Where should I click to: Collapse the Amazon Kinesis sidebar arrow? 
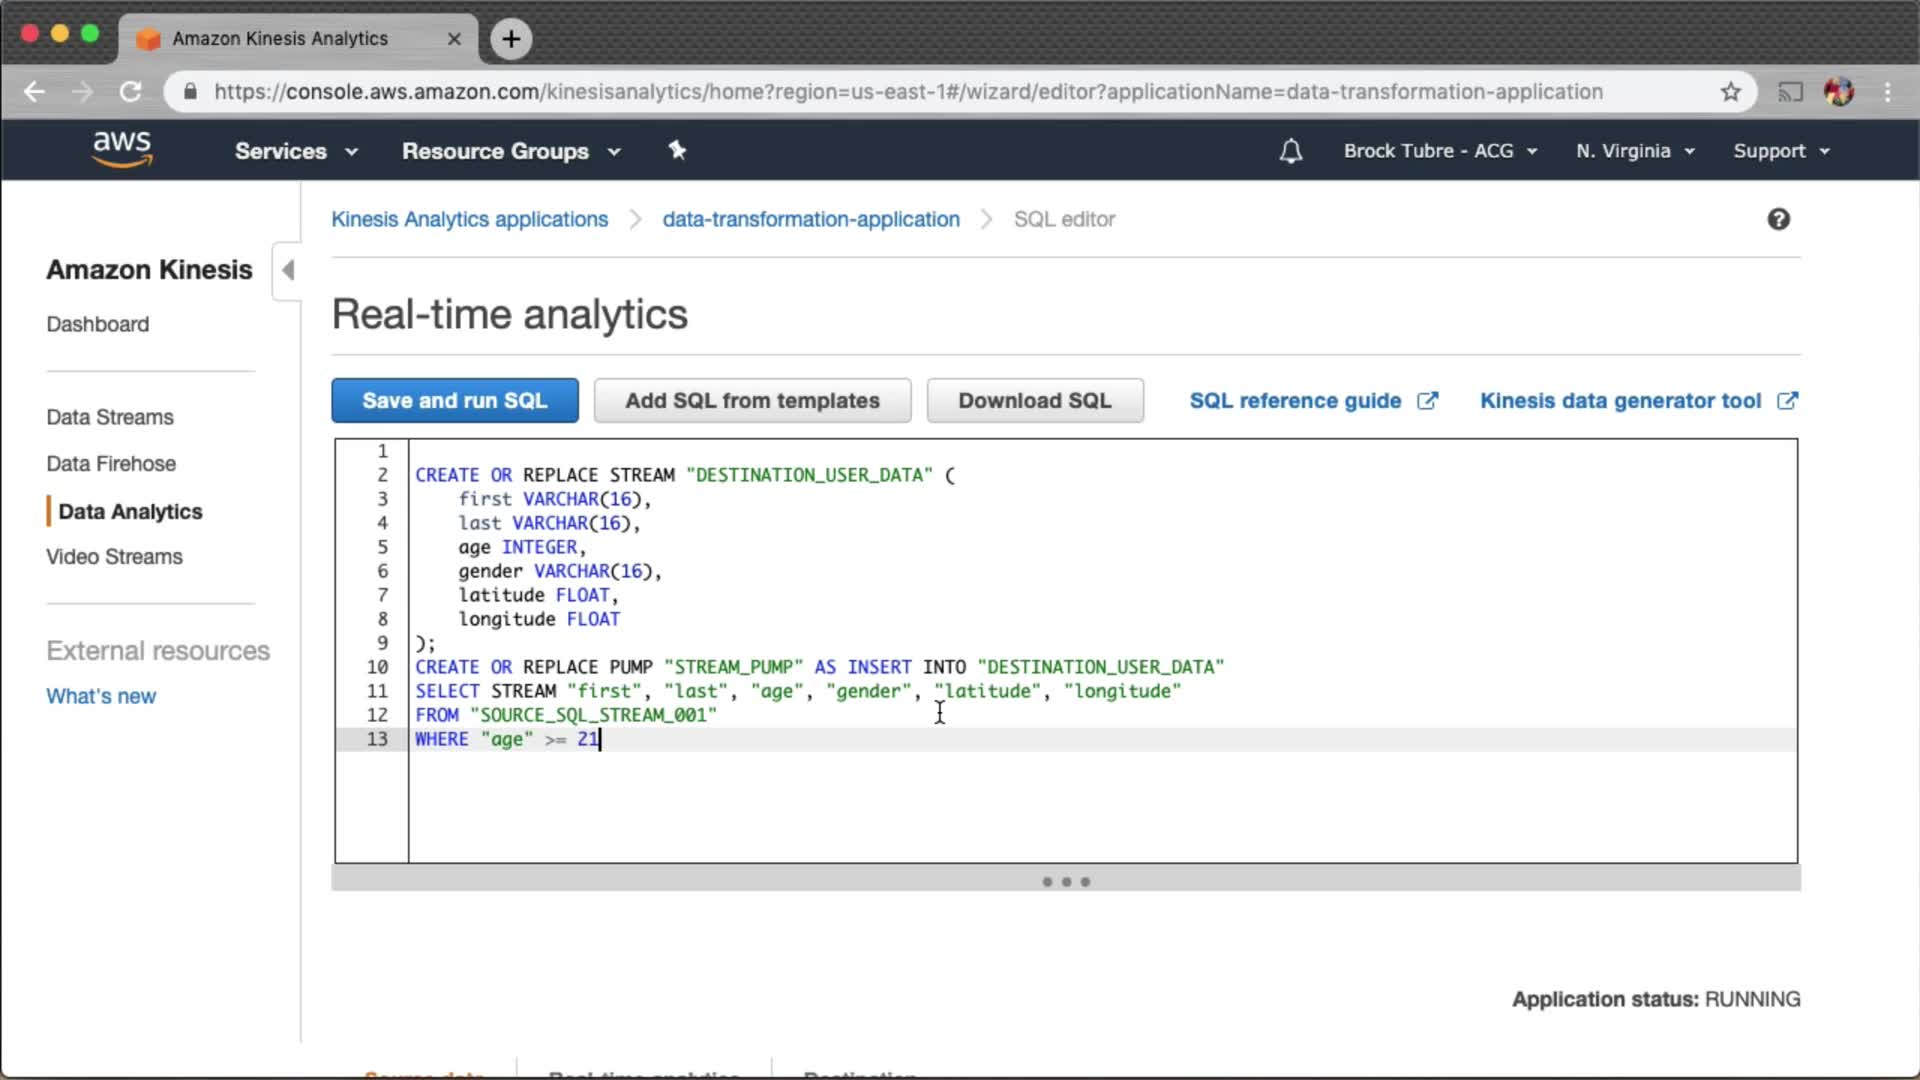click(x=288, y=270)
